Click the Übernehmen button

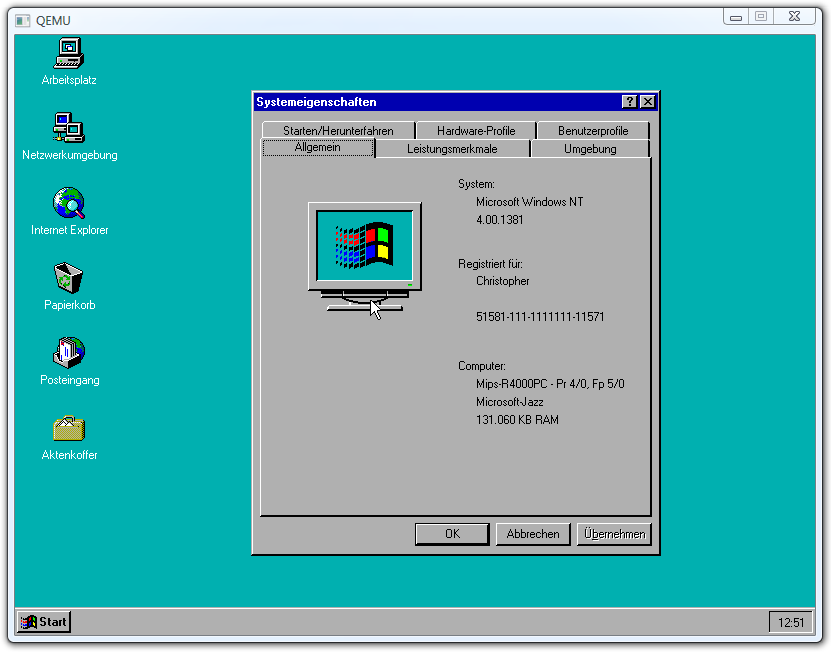[x=614, y=534]
